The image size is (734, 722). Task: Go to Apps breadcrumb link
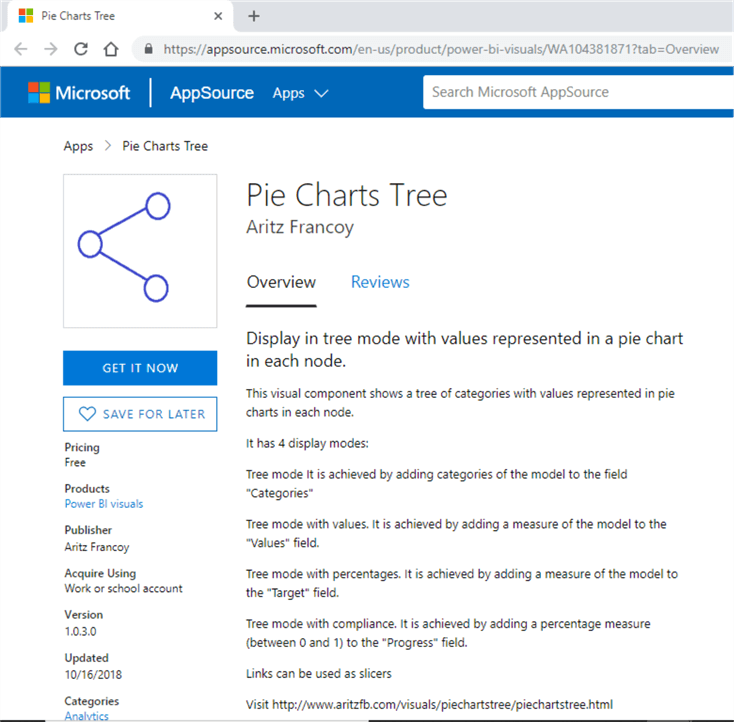[78, 146]
